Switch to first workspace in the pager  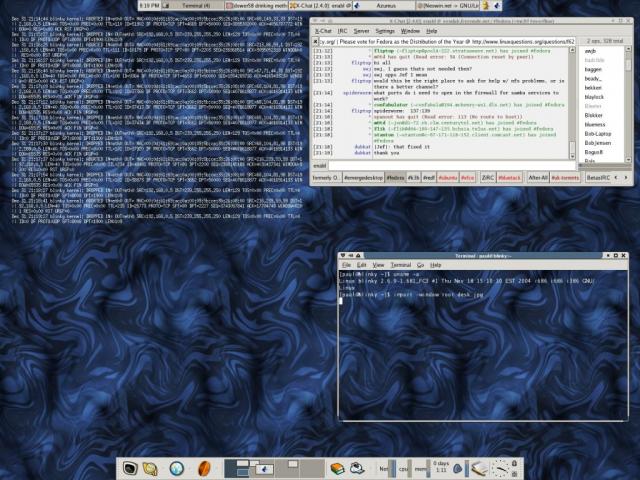click(237, 468)
